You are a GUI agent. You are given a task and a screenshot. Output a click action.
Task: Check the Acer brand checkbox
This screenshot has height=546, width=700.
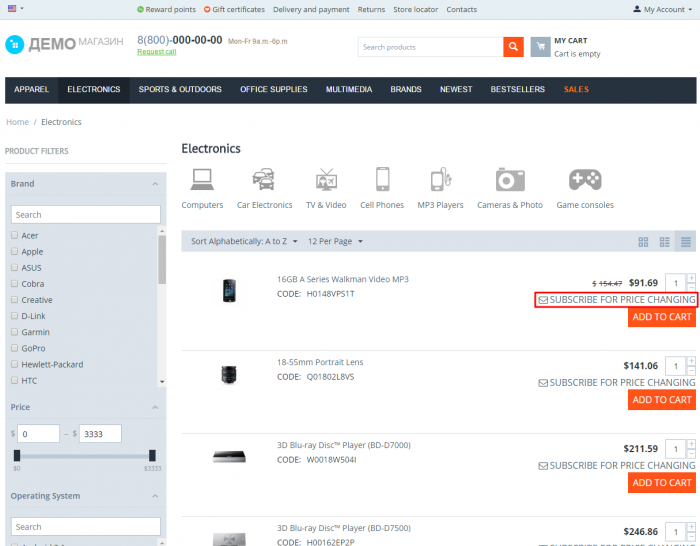pos(14,235)
